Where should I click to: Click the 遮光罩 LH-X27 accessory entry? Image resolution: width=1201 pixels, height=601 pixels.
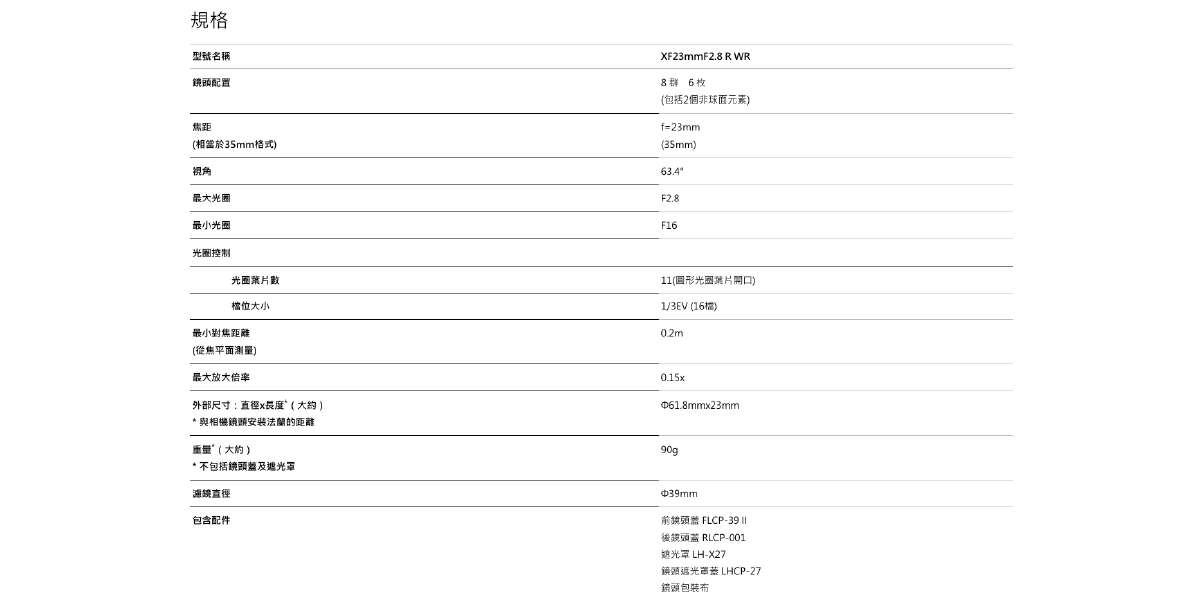pos(693,554)
